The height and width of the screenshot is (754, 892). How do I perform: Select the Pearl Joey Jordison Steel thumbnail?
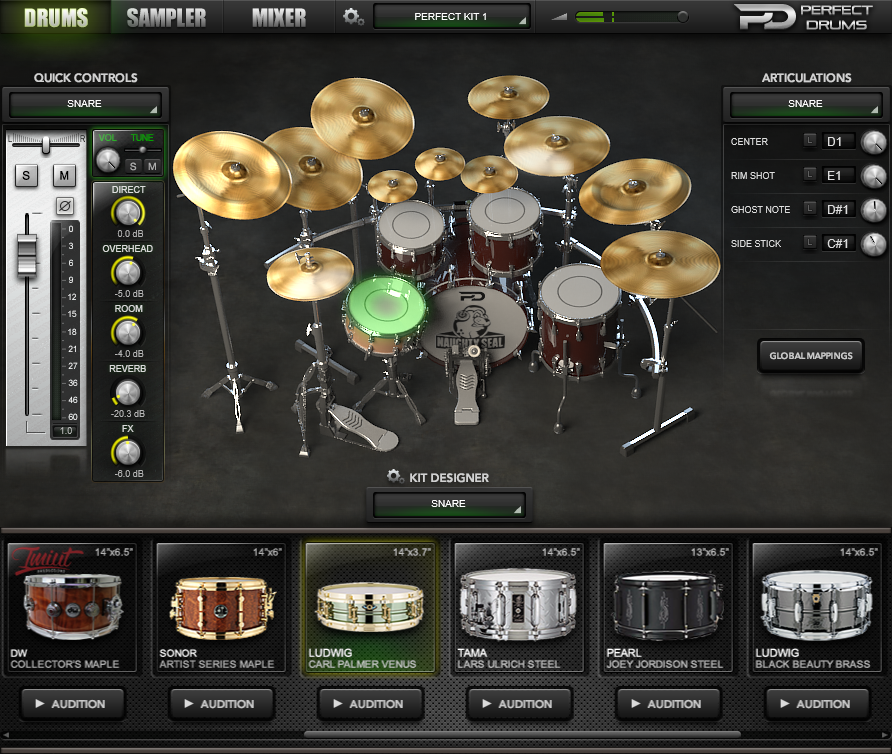click(x=668, y=607)
